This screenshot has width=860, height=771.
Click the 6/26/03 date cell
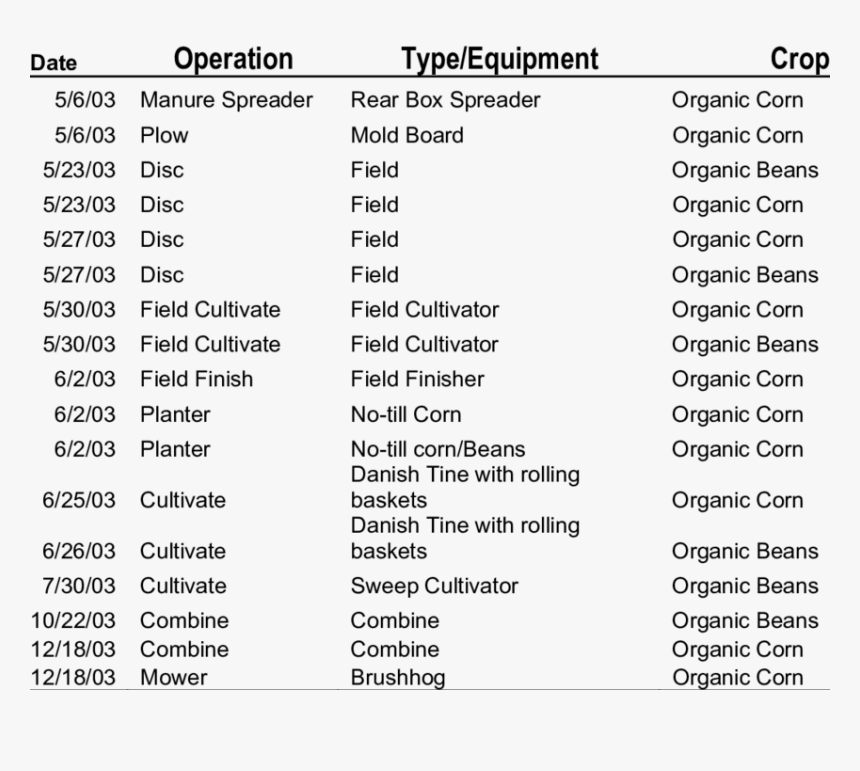pos(78,551)
